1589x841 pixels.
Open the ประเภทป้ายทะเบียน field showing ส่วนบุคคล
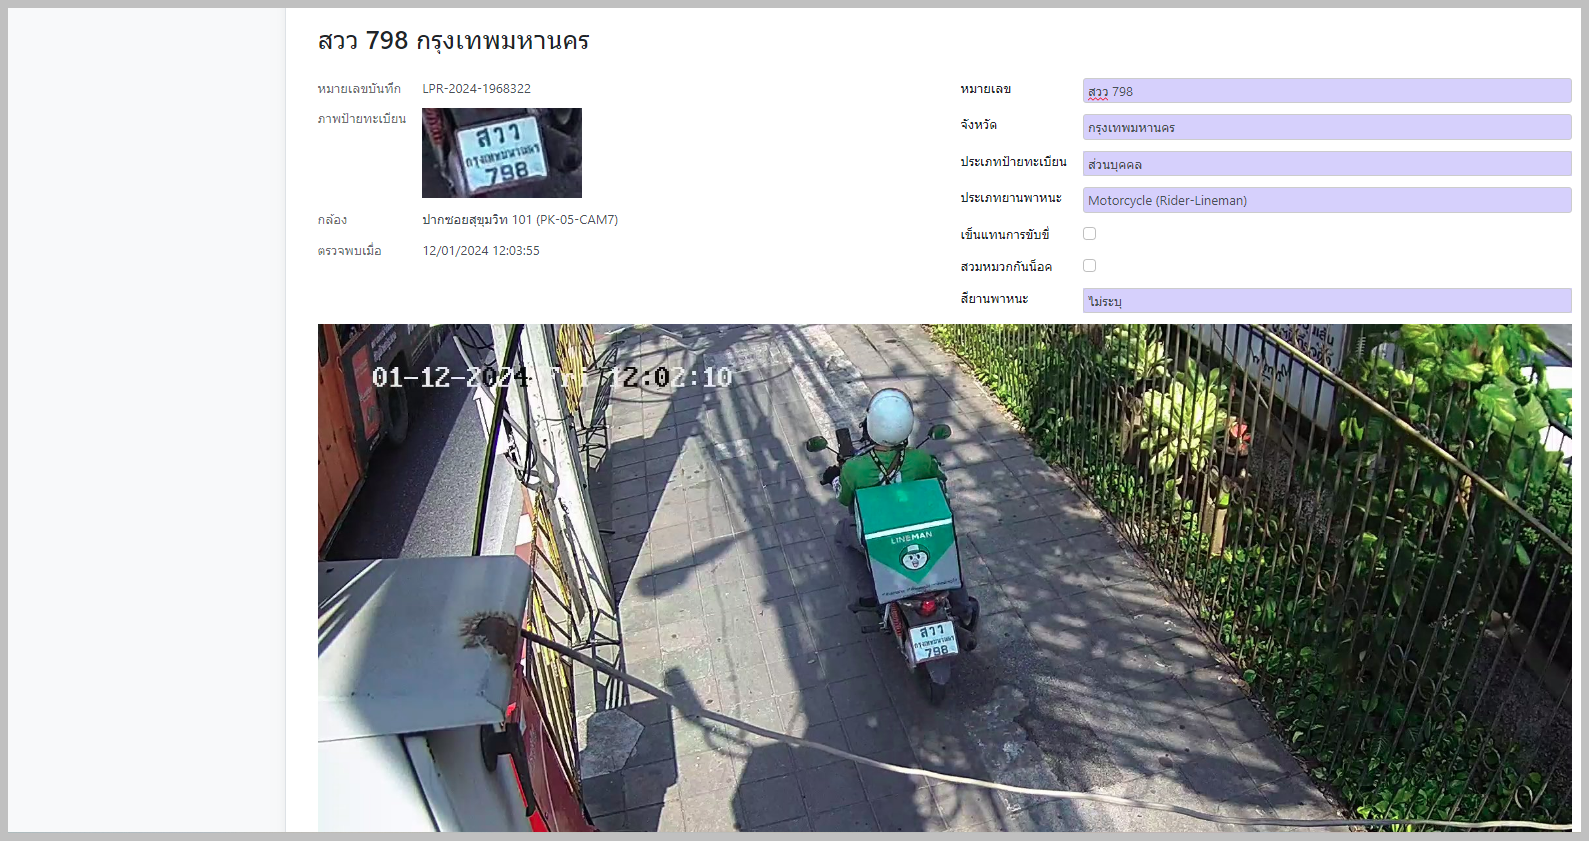click(1326, 164)
